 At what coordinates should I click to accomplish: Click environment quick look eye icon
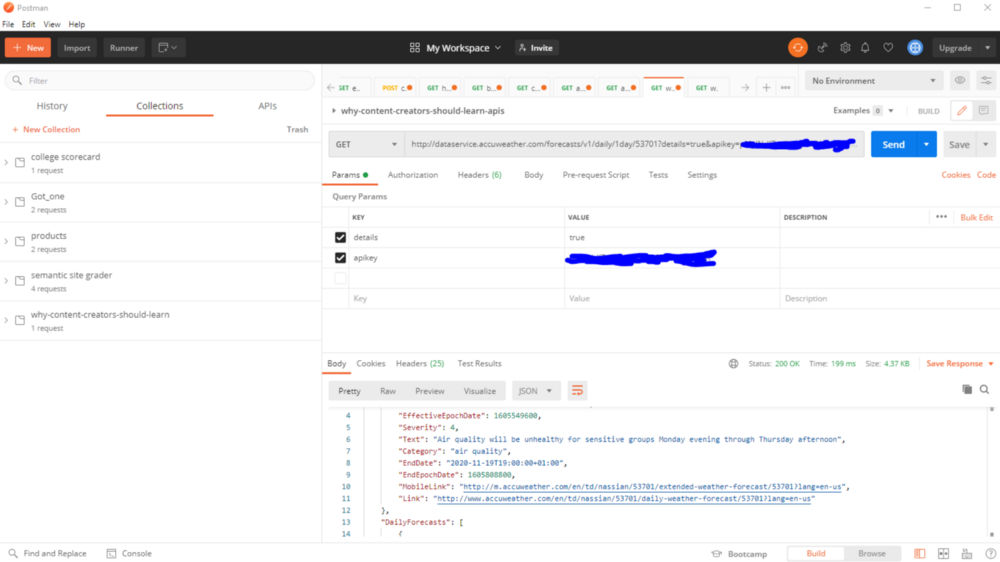[x=959, y=81]
